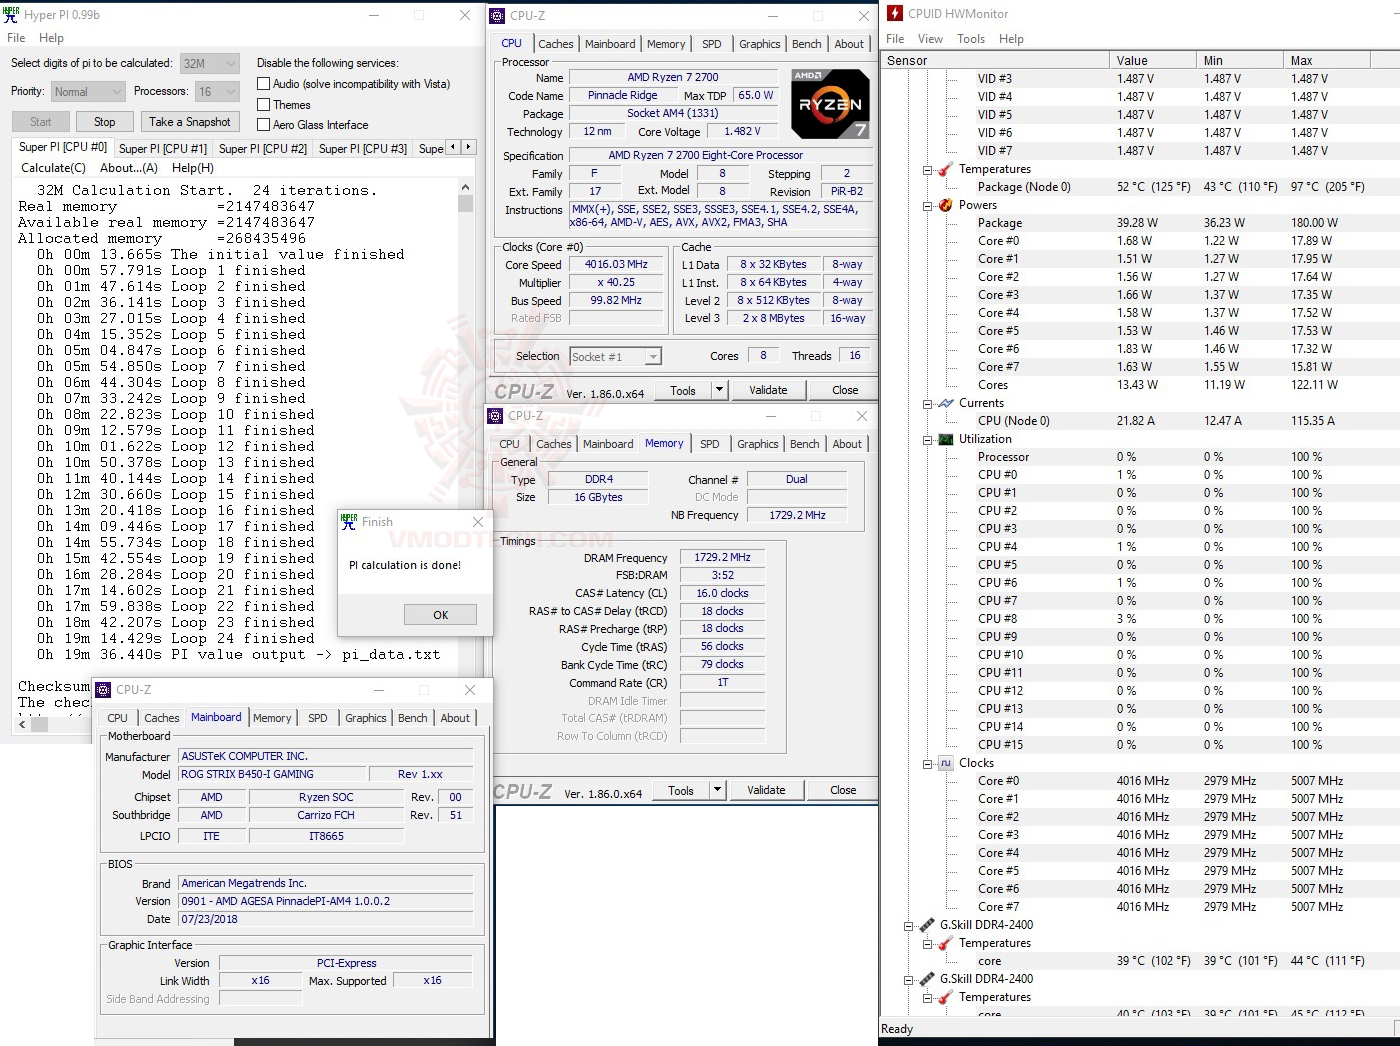The image size is (1400, 1046).
Task: Enable the Audio service checkbox
Action: pos(264,84)
